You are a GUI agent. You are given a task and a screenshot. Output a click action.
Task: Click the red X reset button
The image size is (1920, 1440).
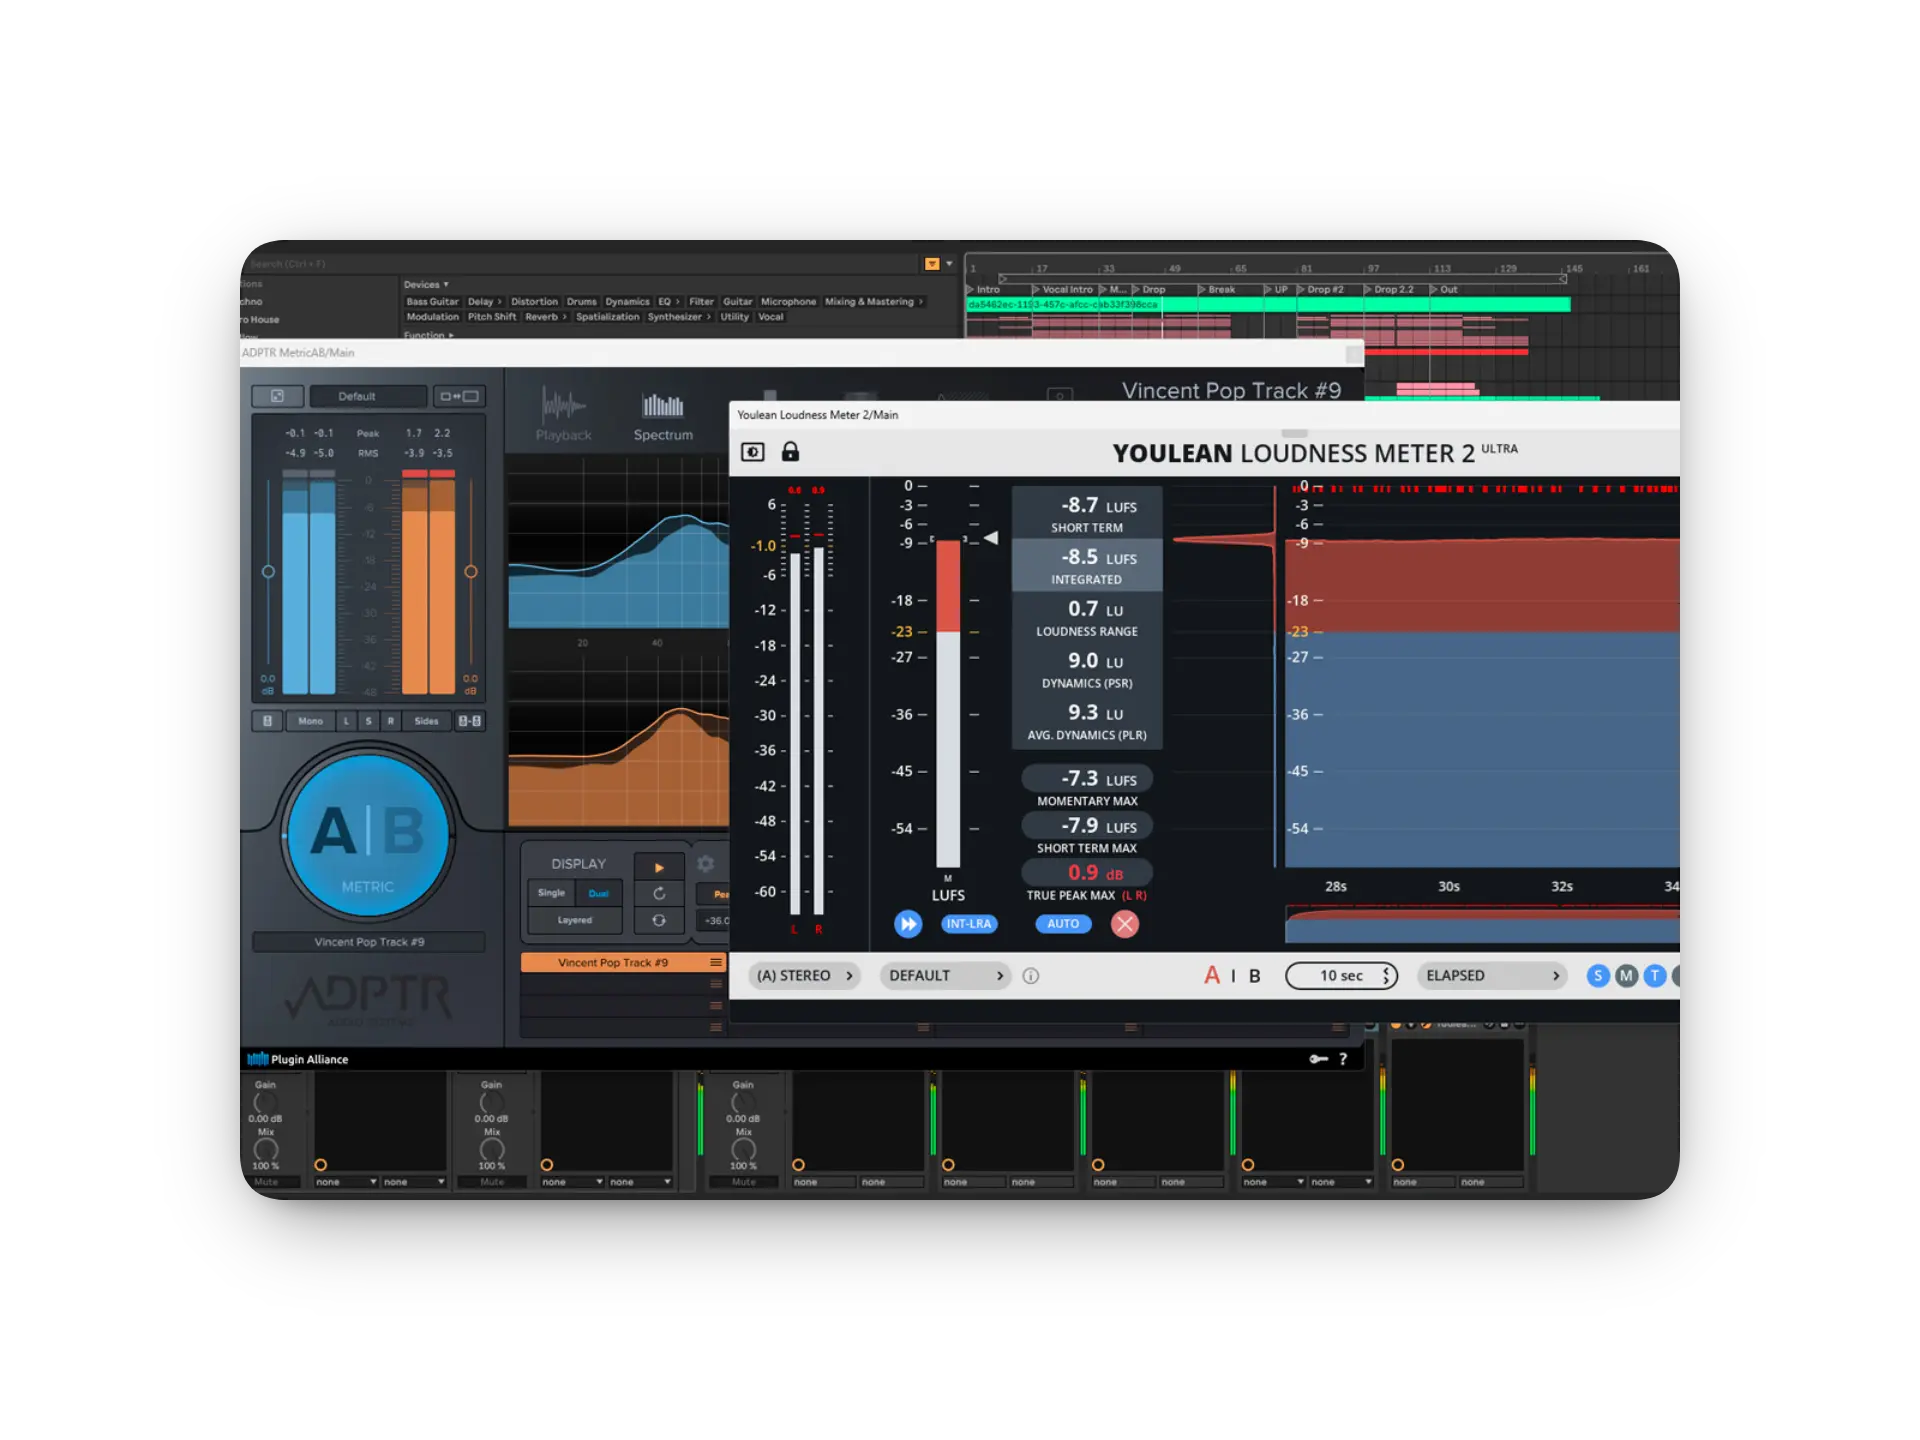coord(1125,924)
